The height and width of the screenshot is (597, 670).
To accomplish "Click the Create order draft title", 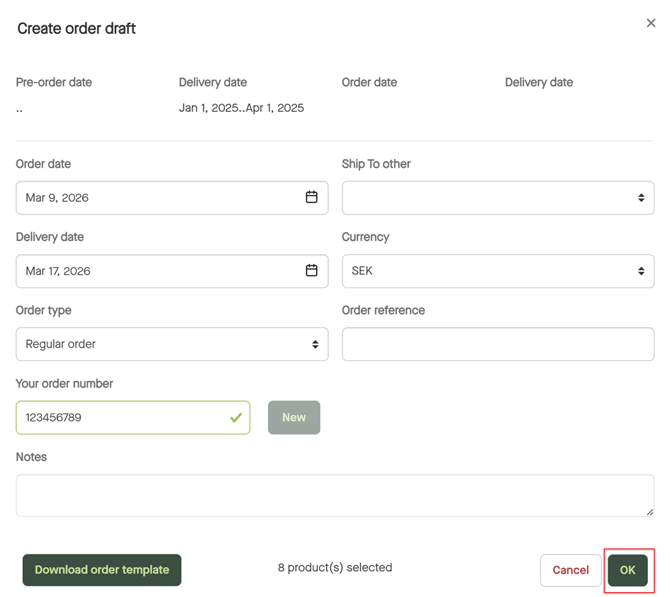I will point(77,29).
